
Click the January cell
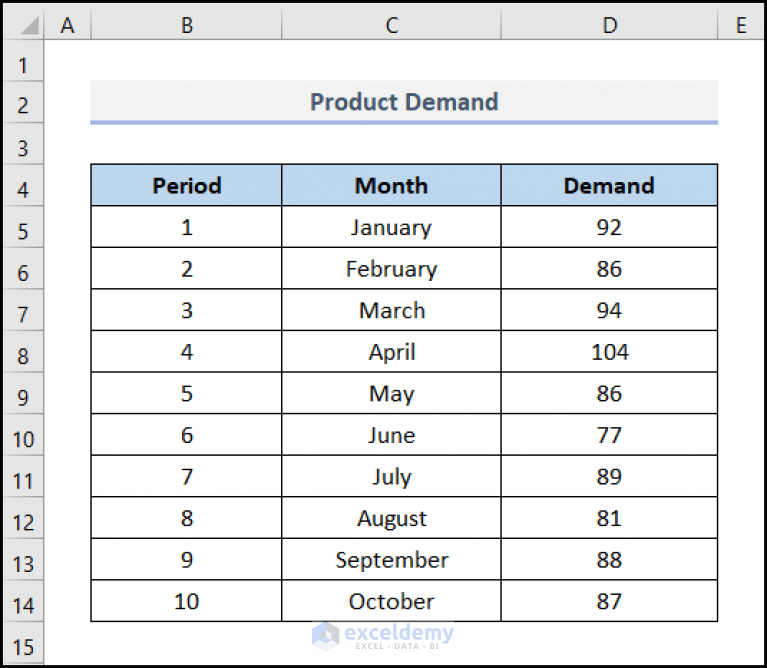391,227
